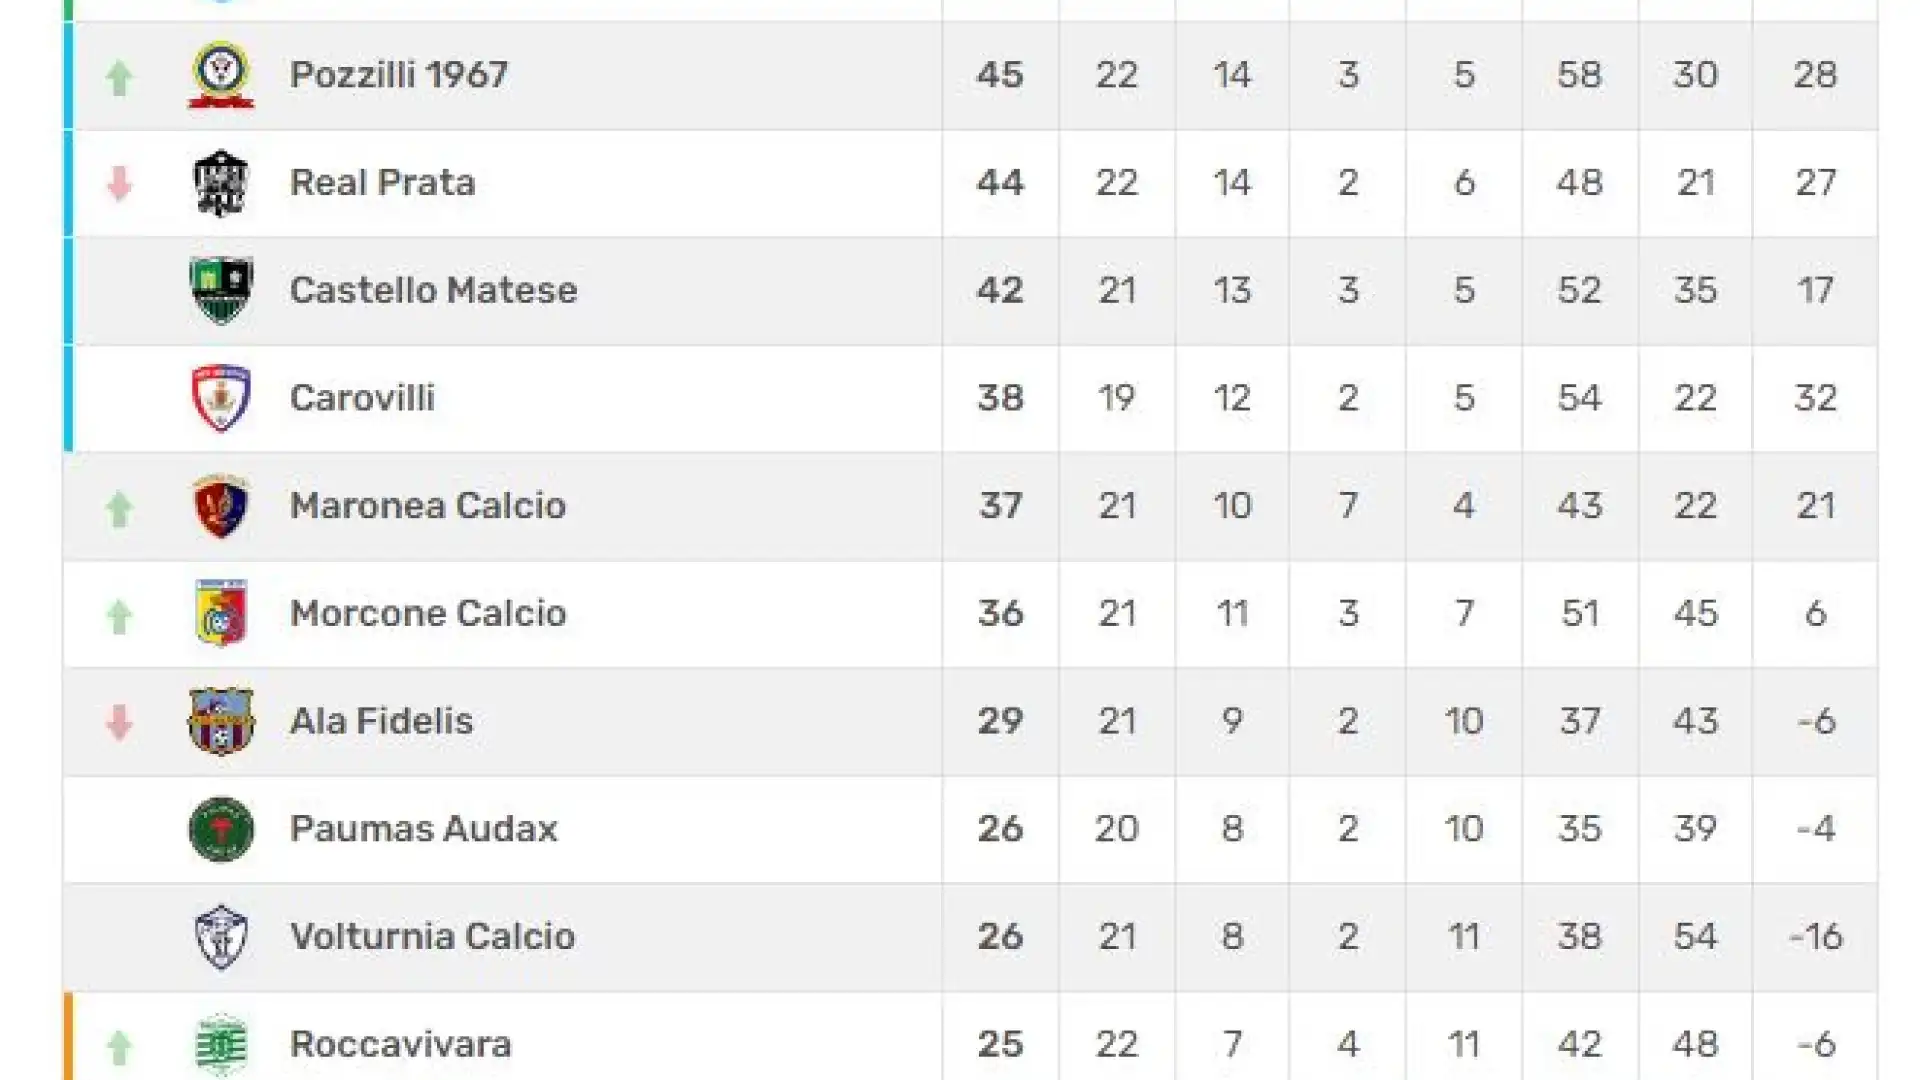The height and width of the screenshot is (1080, 1920).
Task: Select the Volturnia Calcio shield crest
Action: [221, 937]
